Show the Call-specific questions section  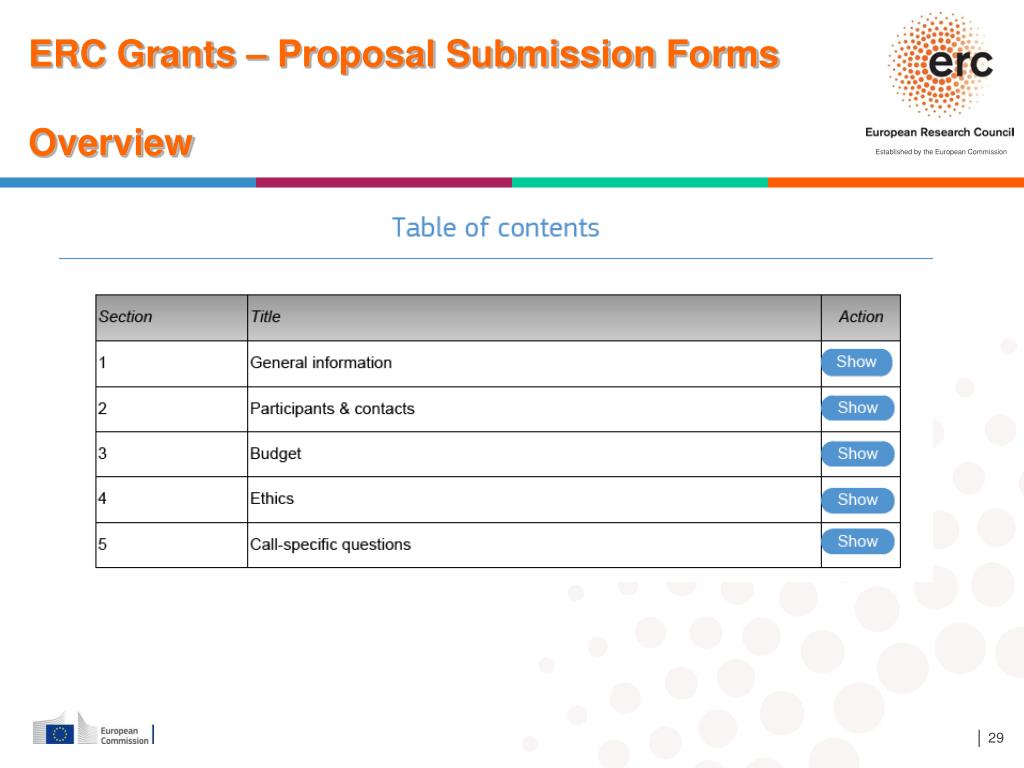tap(857, 541)
